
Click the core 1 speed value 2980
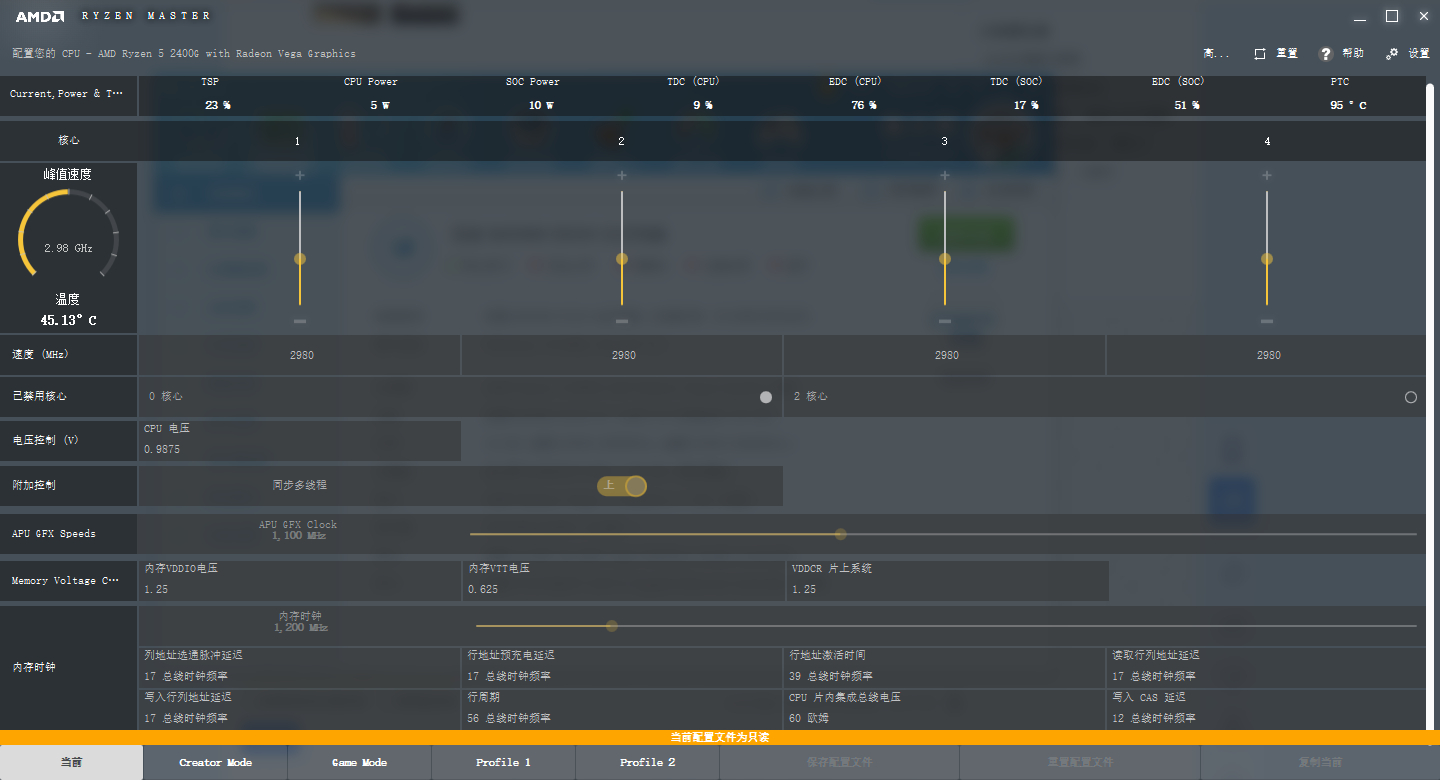301,355
